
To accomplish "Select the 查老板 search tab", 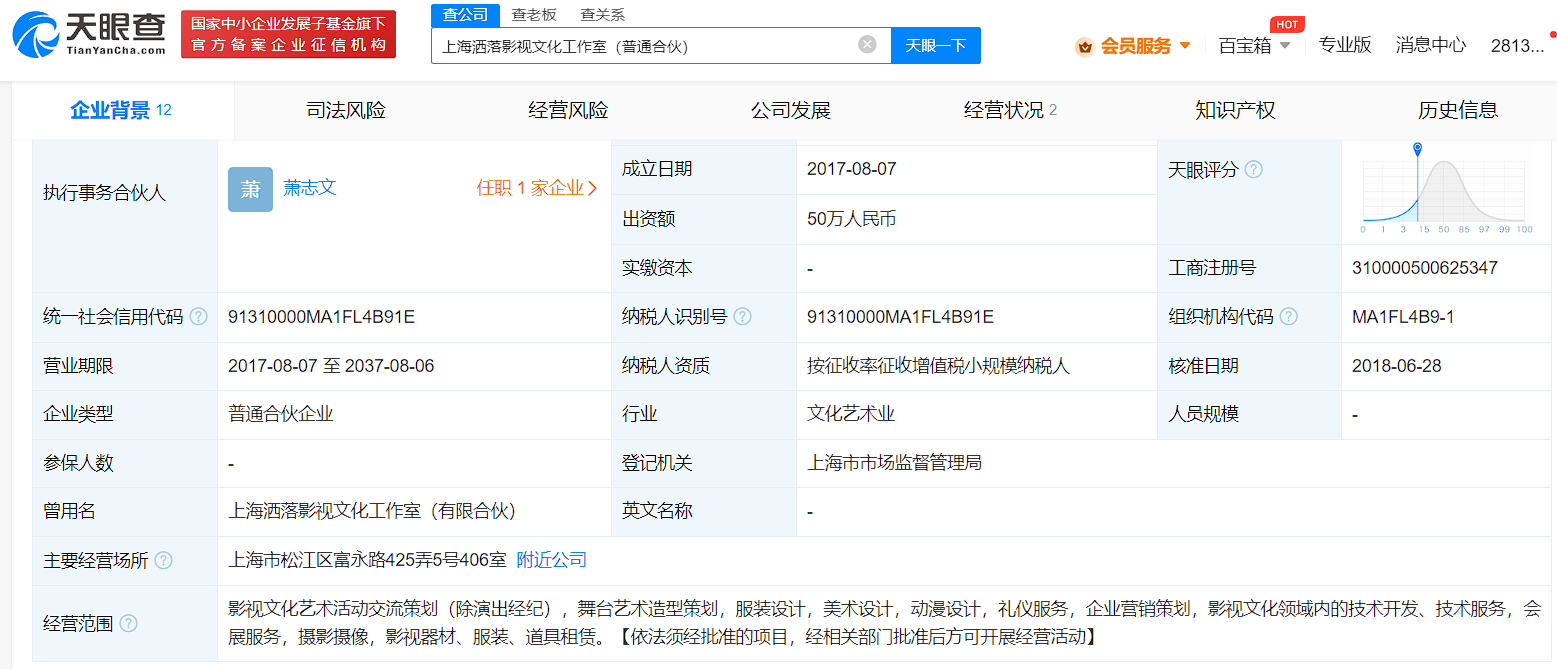I will tap(534, 15).
